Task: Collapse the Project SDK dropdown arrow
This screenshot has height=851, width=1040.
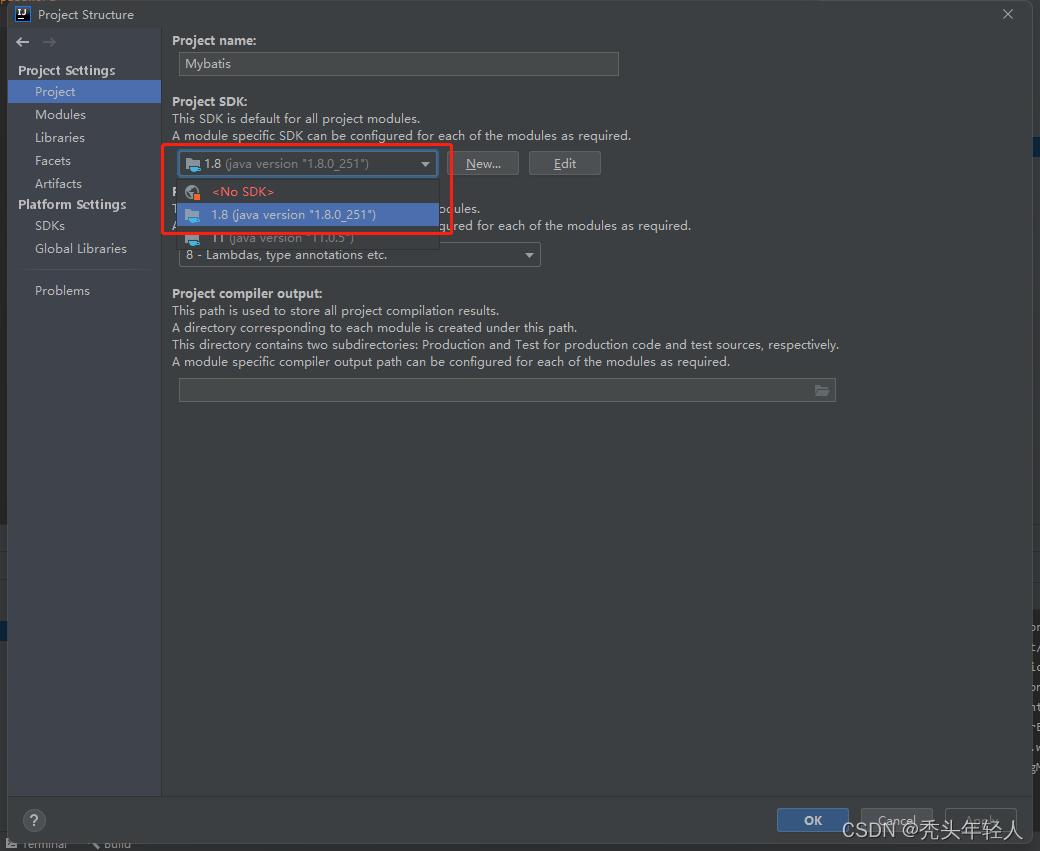Action: (425, 164)
